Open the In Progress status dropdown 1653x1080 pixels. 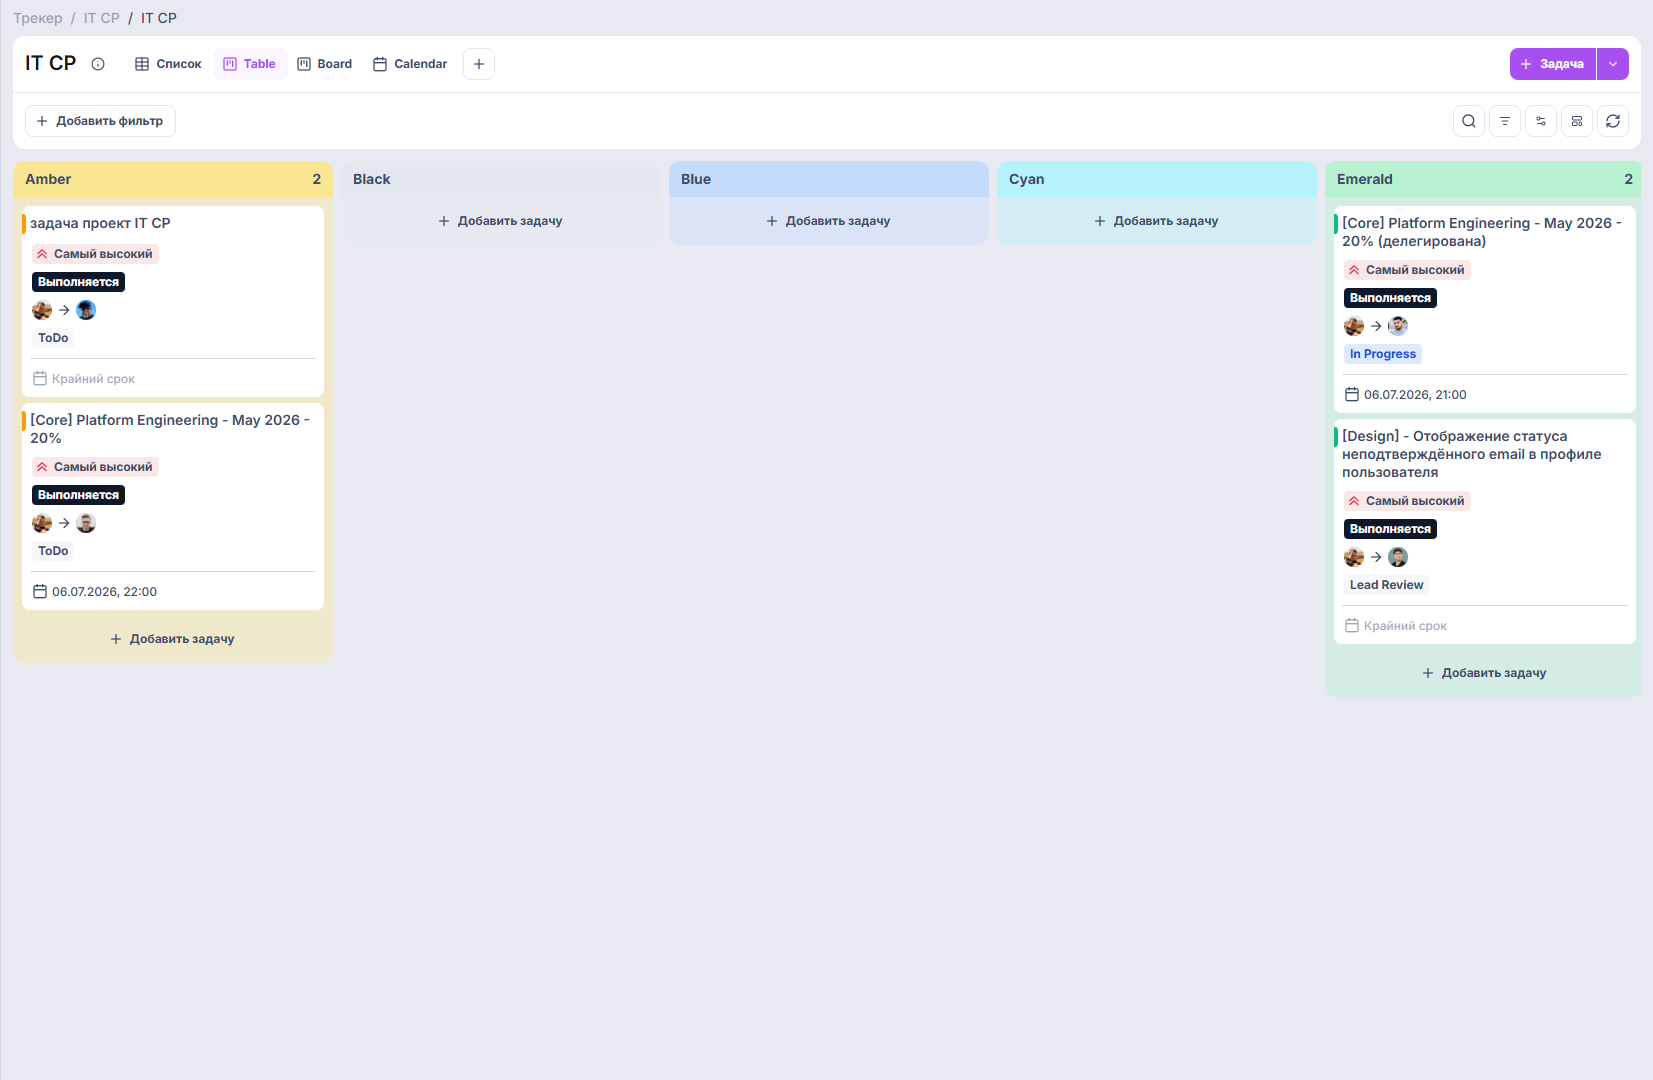tap(1382, 354)
